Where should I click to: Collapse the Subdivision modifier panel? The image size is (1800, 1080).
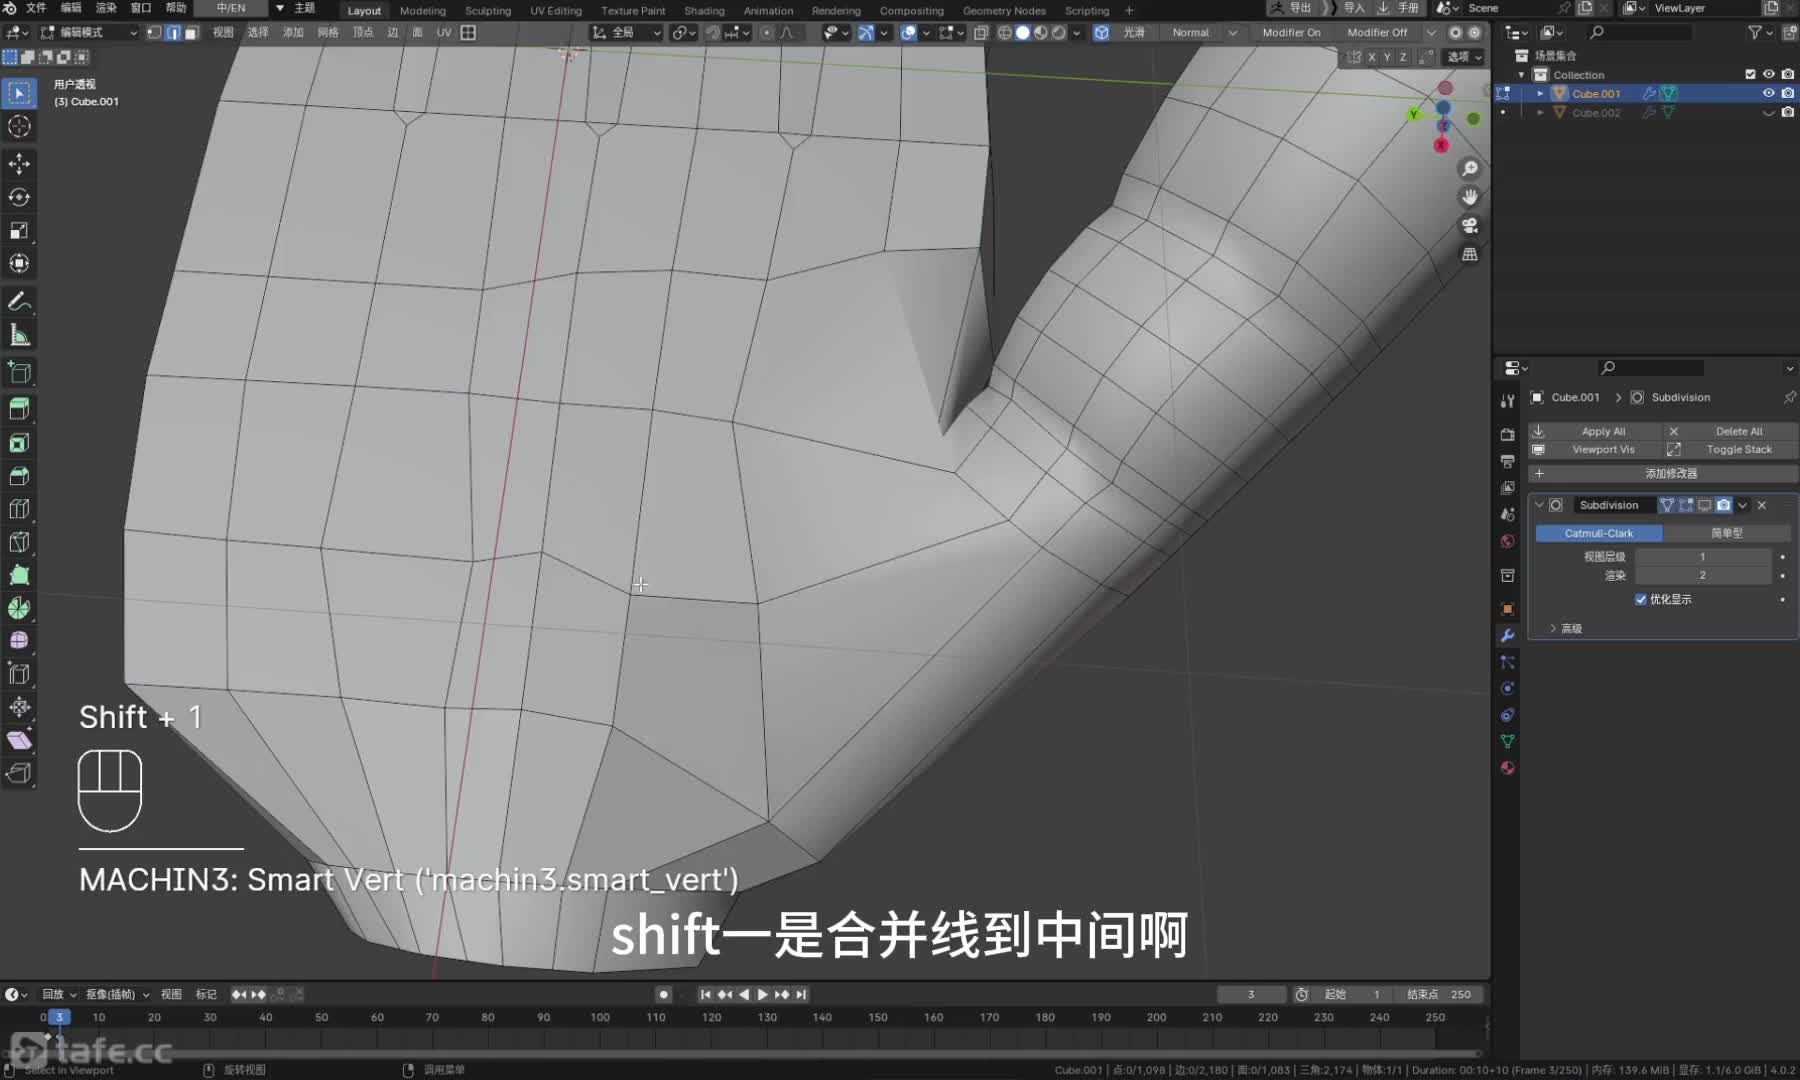pyautogui.click(x=1539, y=505)
